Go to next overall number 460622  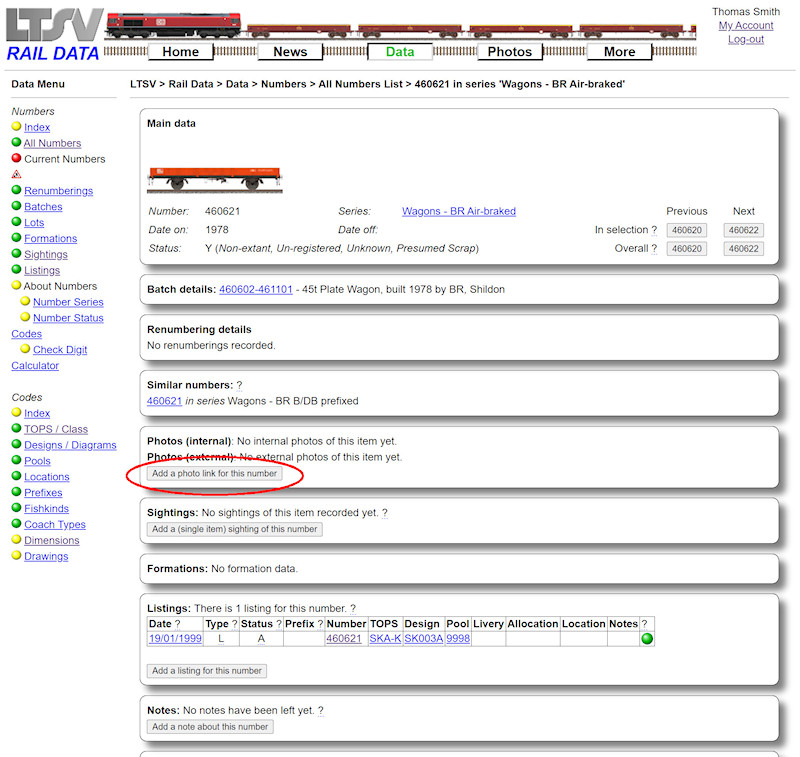(x=743, y=249)
